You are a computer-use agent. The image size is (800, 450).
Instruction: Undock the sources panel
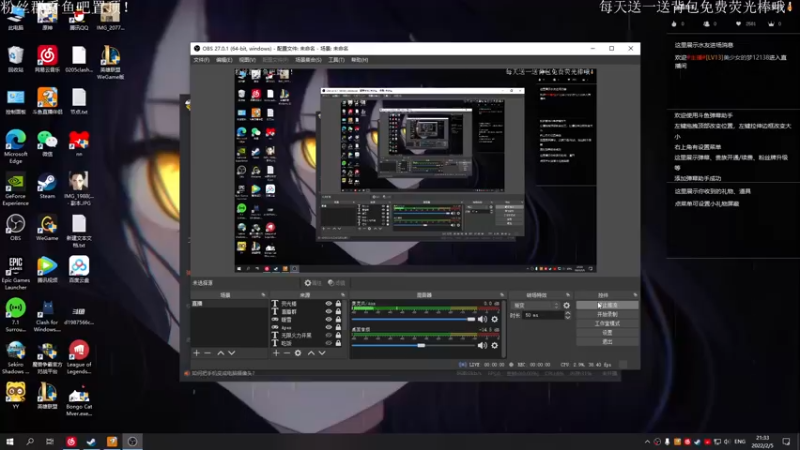tap(342, 295)
